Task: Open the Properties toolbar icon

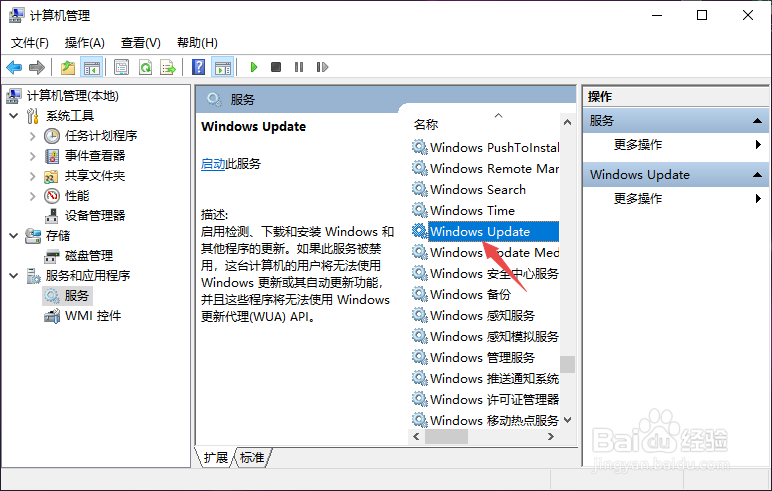Action: (122, 67)
